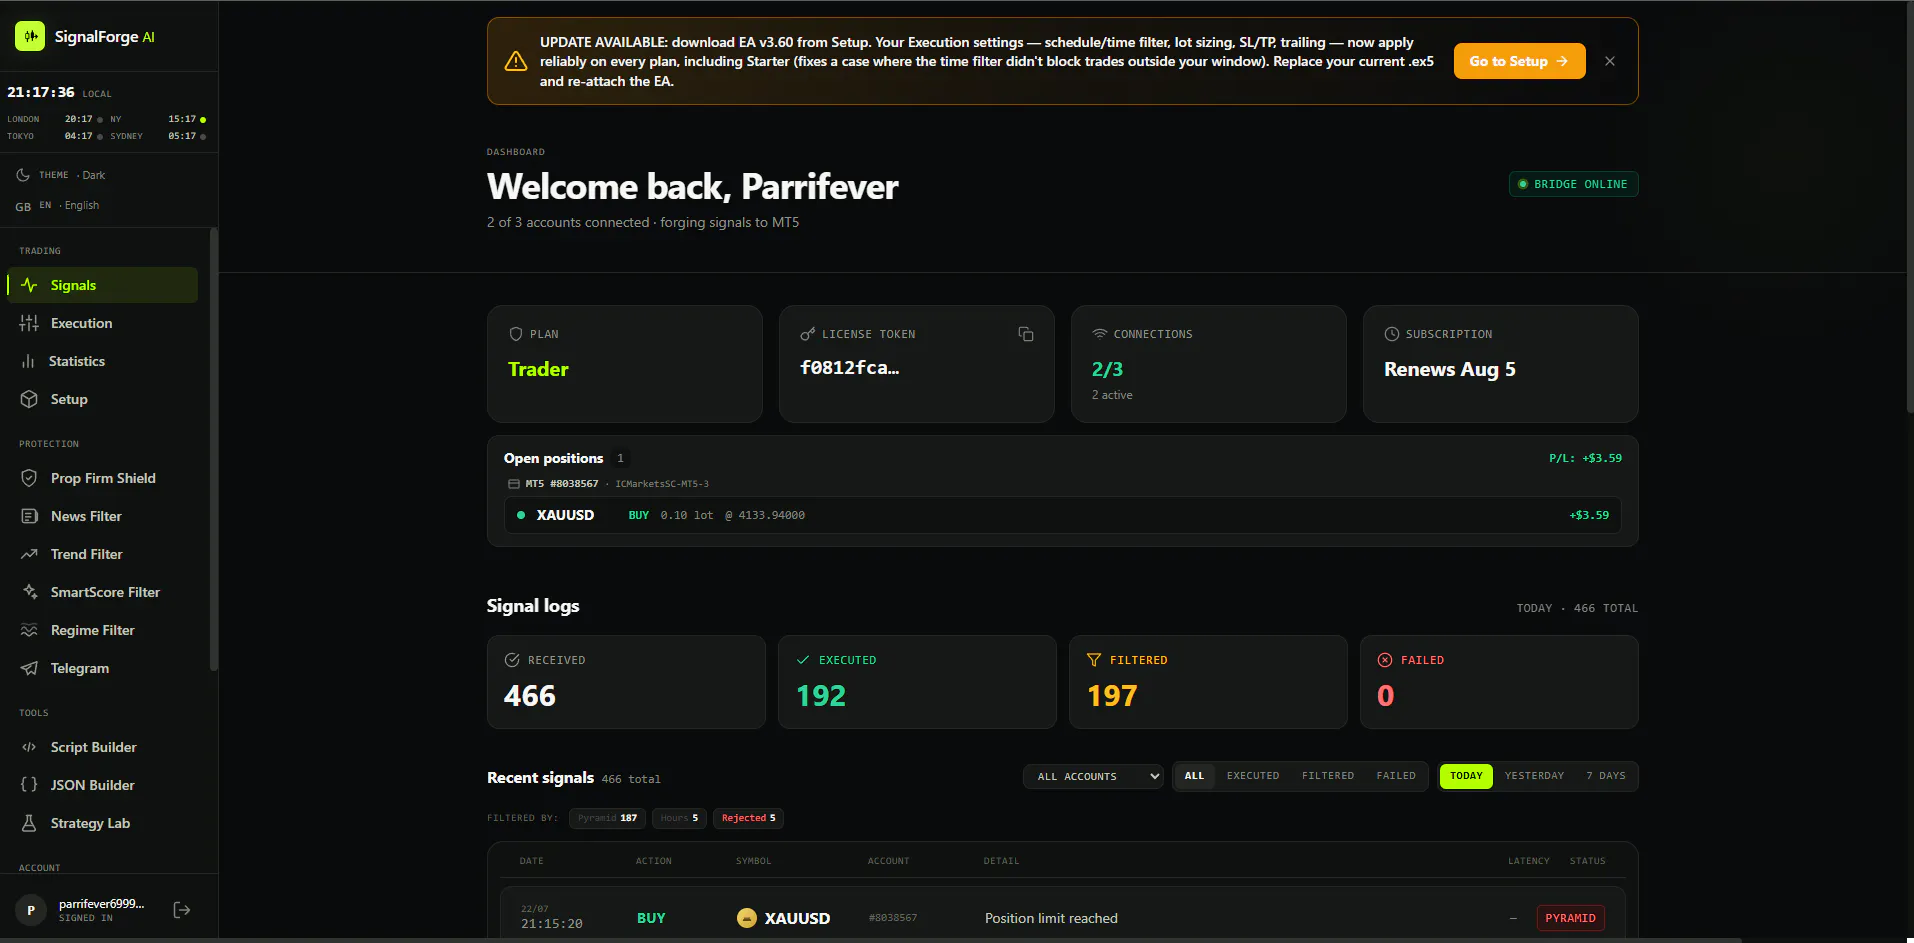Click the Rejected 5 filter chip
Screen dimensions: 1914x943
748,818
